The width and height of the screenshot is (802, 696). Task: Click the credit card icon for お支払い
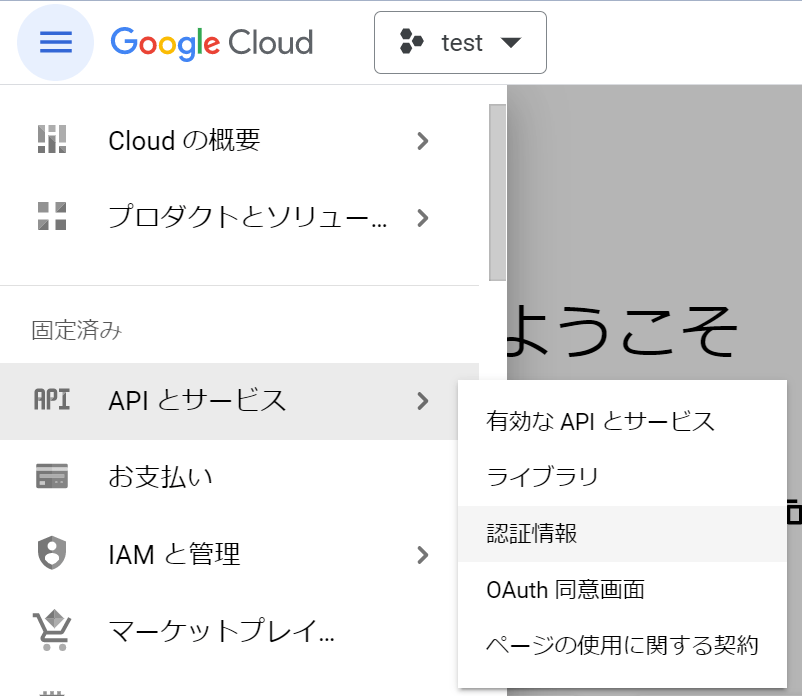click(52, 476)
